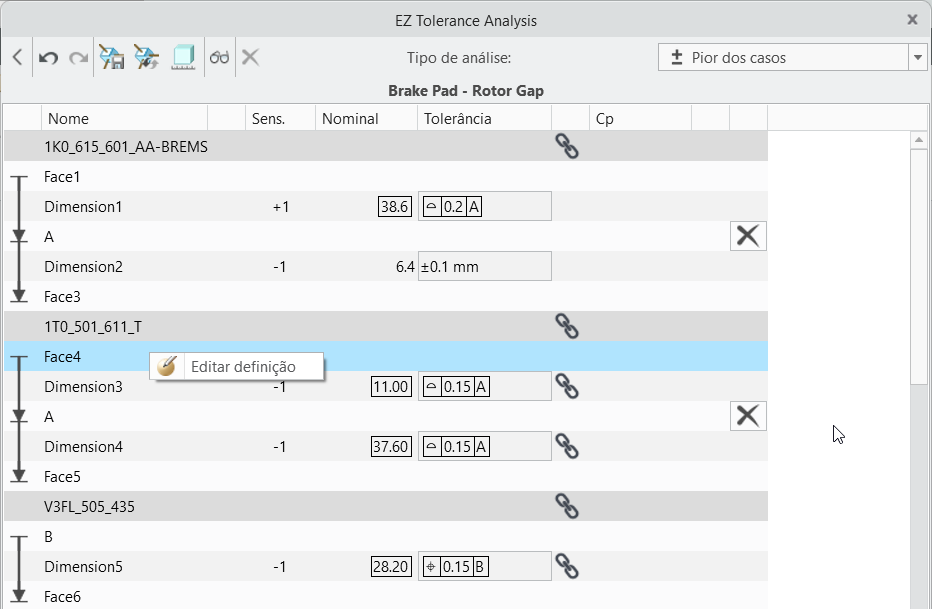
Task: Click the link icon on Dimension4 row
Action: (567, 446)
